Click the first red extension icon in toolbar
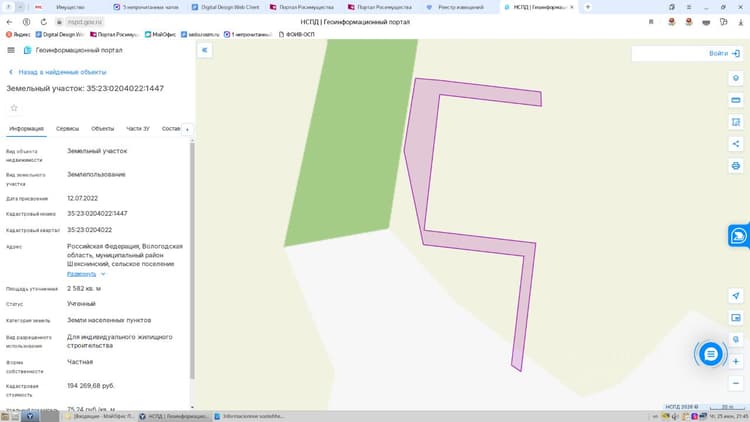Image resolution: width=750 pixels, height=422 pixels. point(672,22)
